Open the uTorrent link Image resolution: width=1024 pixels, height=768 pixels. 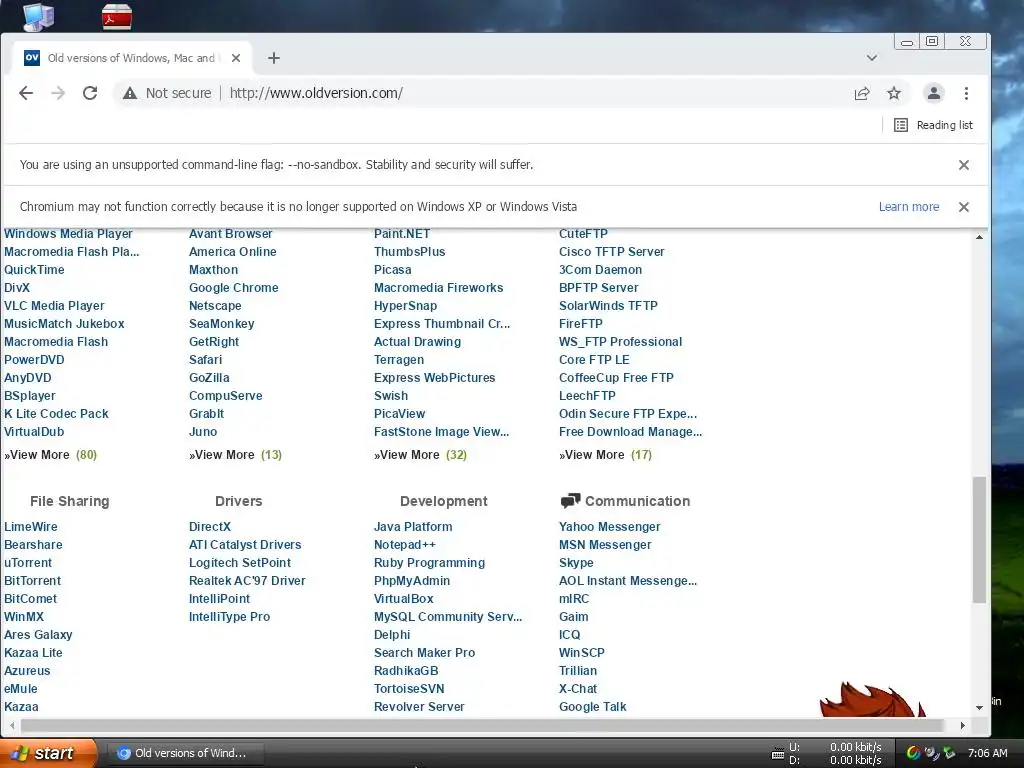27,563
